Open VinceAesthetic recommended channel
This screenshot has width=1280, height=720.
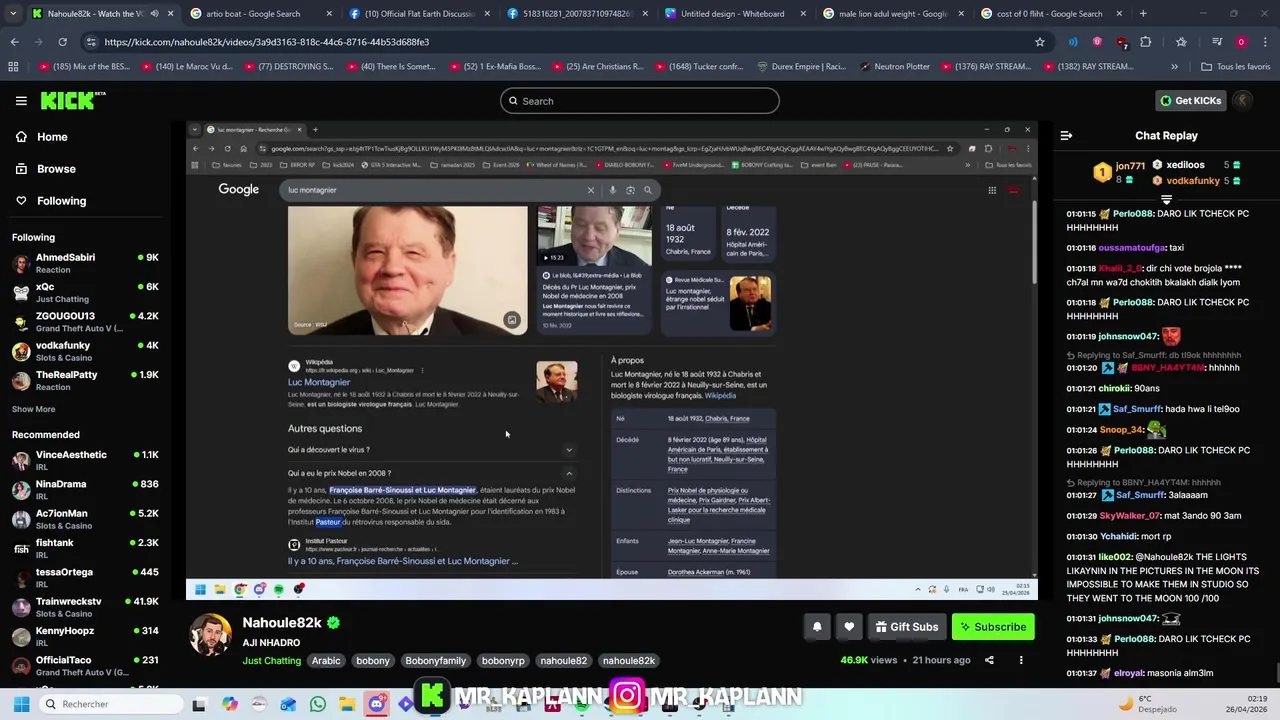click(x=85, y=461)
